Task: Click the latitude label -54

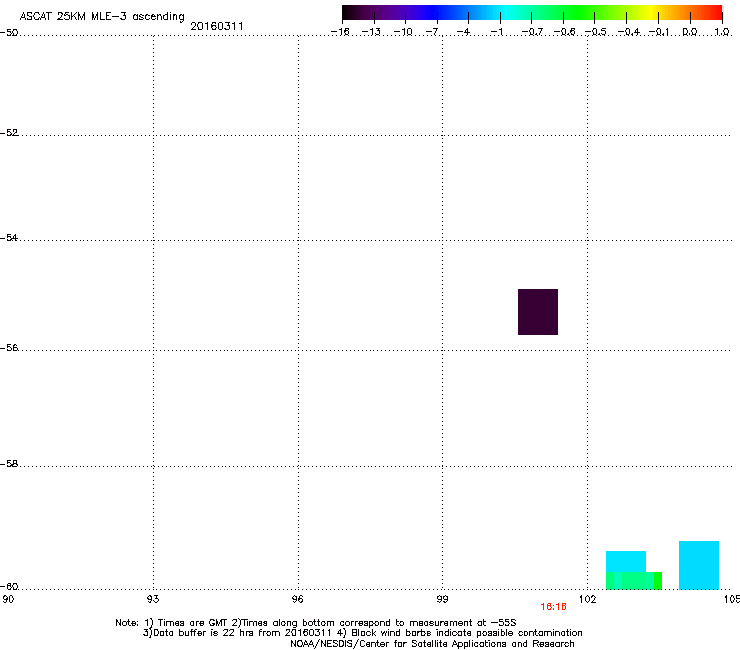Action: click(9, 238)
